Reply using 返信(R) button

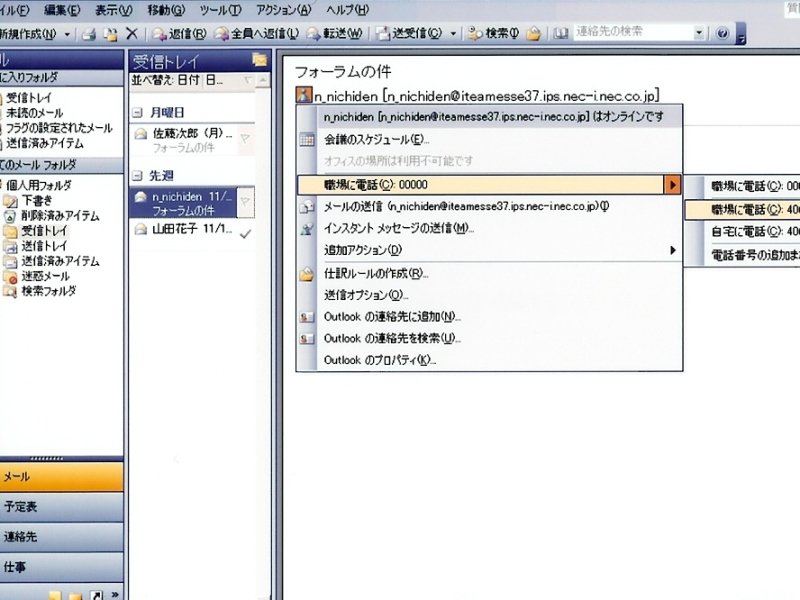(180, 34)
